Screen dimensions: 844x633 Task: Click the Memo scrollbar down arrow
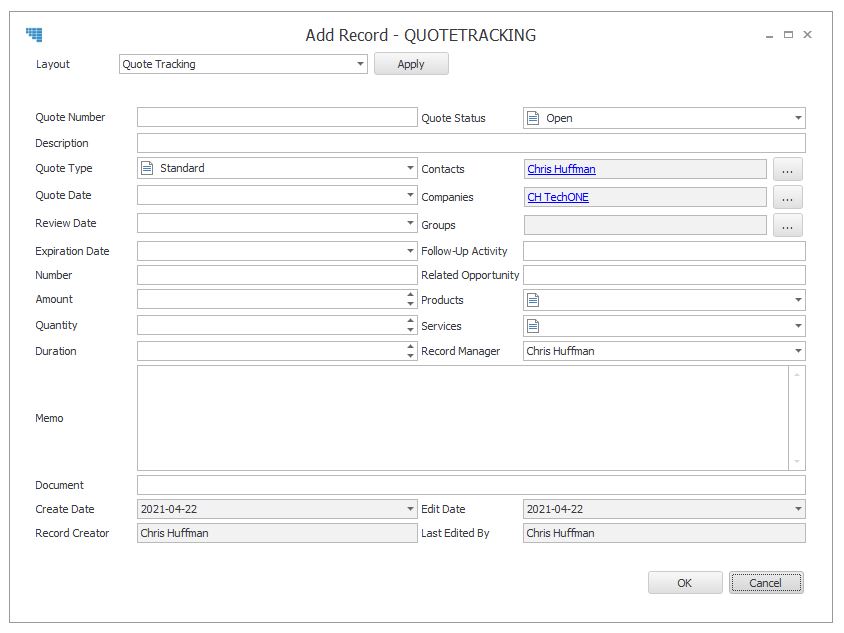pos(797,462)
